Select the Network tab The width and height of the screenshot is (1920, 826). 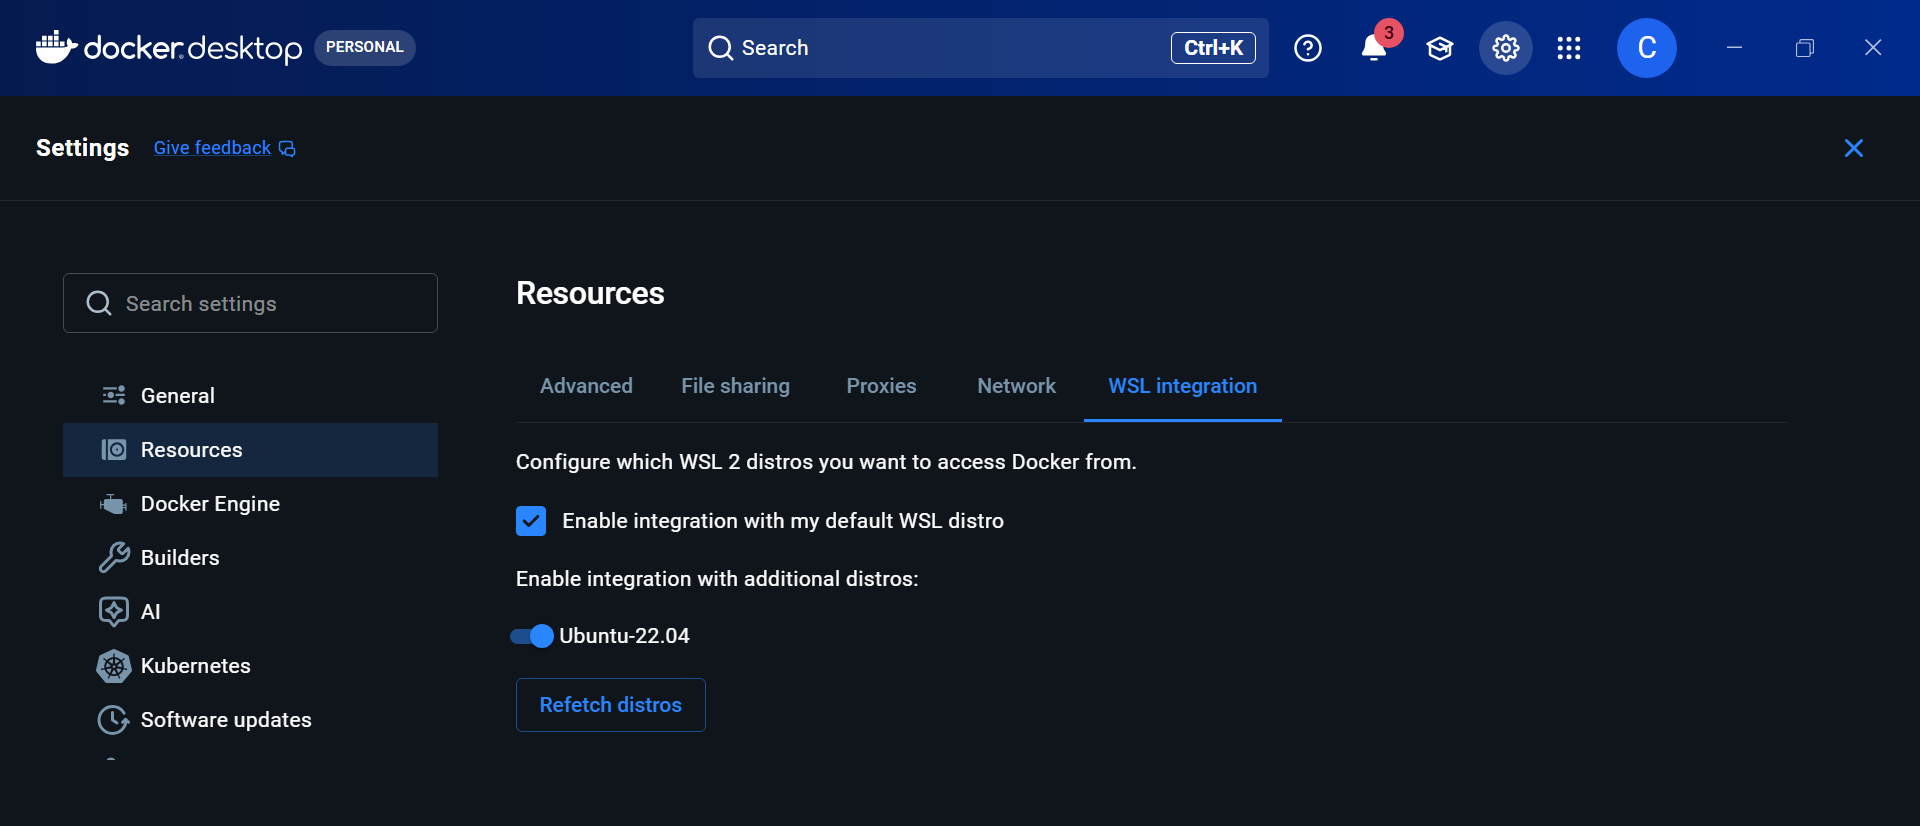pos(1016,386)
